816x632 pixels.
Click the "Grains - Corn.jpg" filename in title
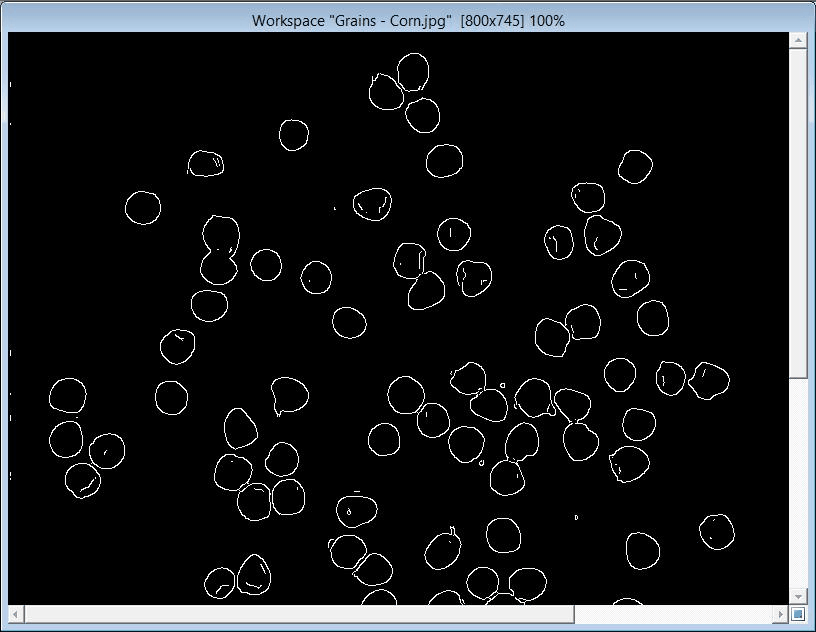click(388, 20)
